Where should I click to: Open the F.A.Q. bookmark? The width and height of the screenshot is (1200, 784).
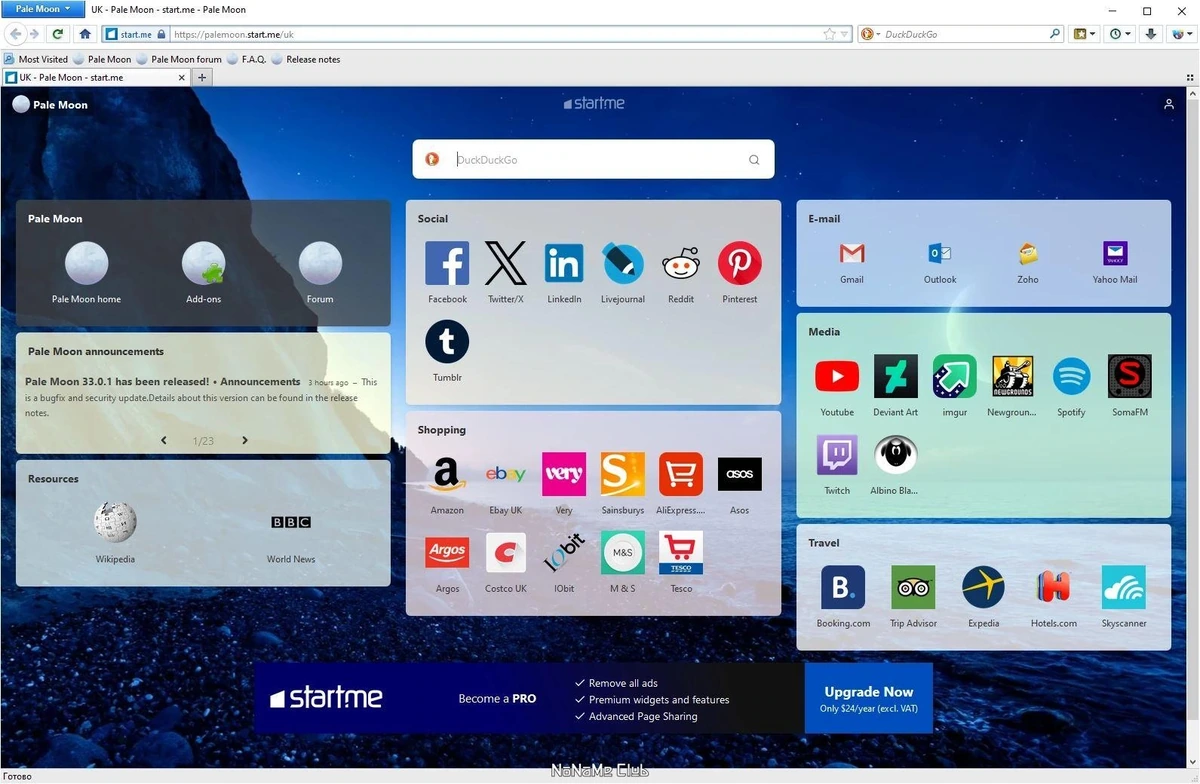(x=247, y=59)
